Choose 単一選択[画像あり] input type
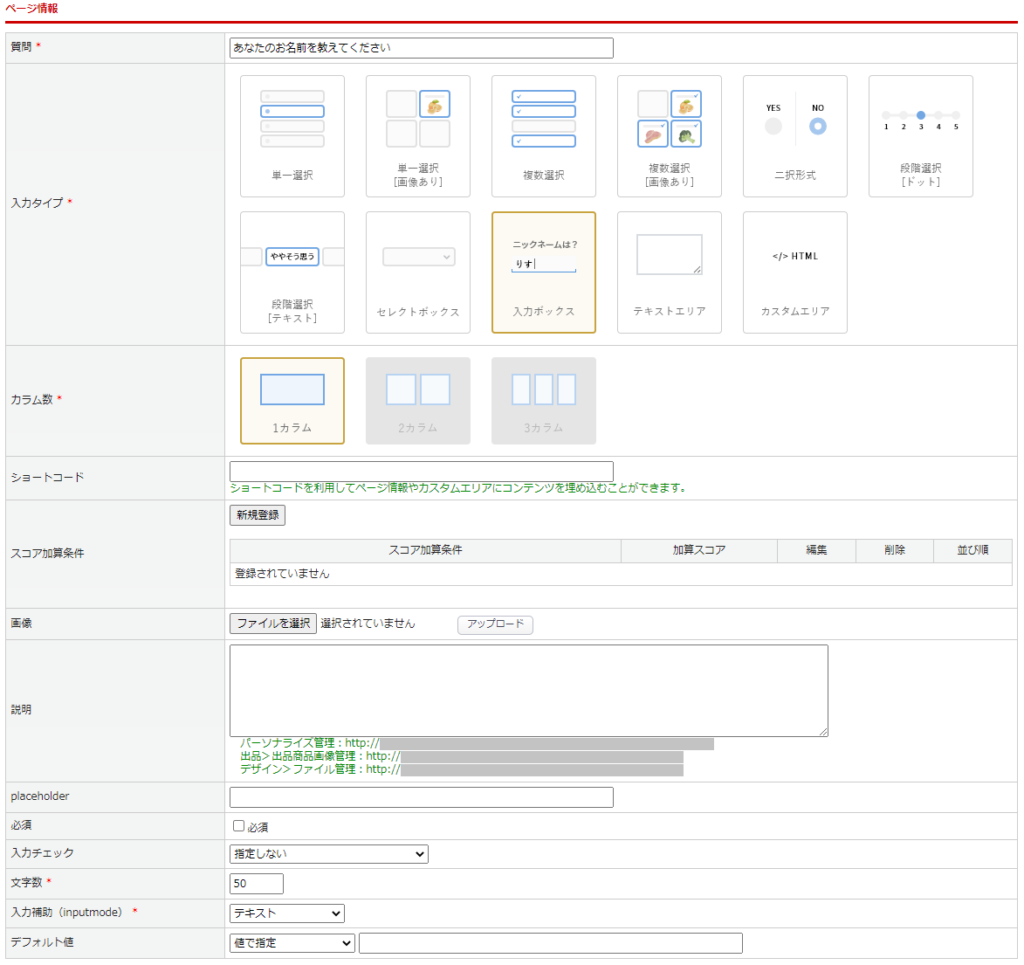 [x=418, y=136]
